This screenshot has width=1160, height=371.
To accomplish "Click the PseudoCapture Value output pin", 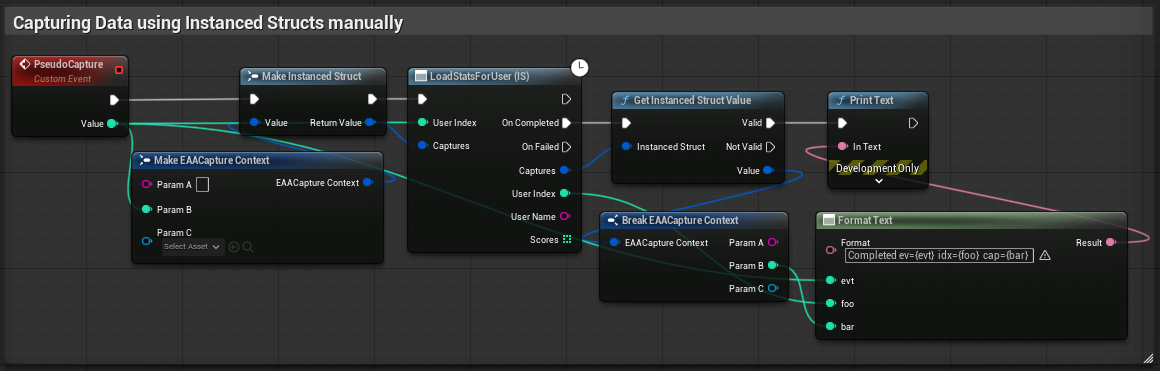I will (x=112, y=123).
